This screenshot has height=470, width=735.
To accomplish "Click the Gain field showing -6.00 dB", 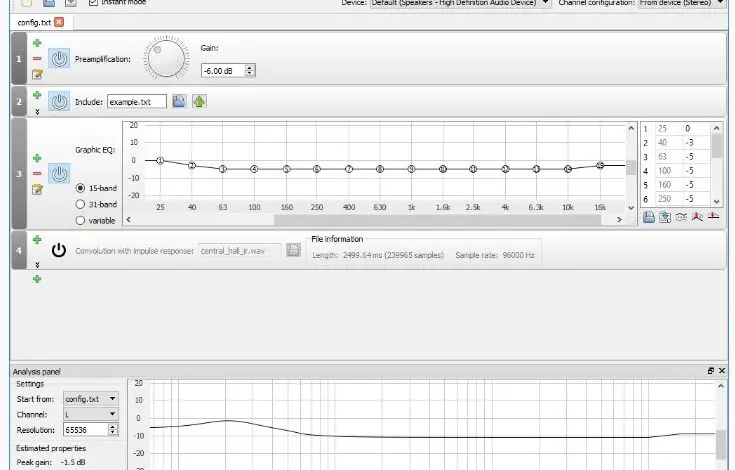I will click(223, 71).
